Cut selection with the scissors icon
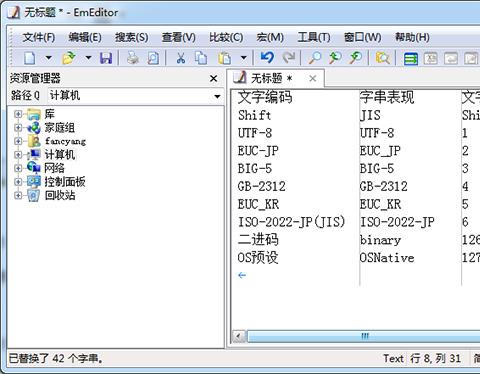 (x=181, y=58)
